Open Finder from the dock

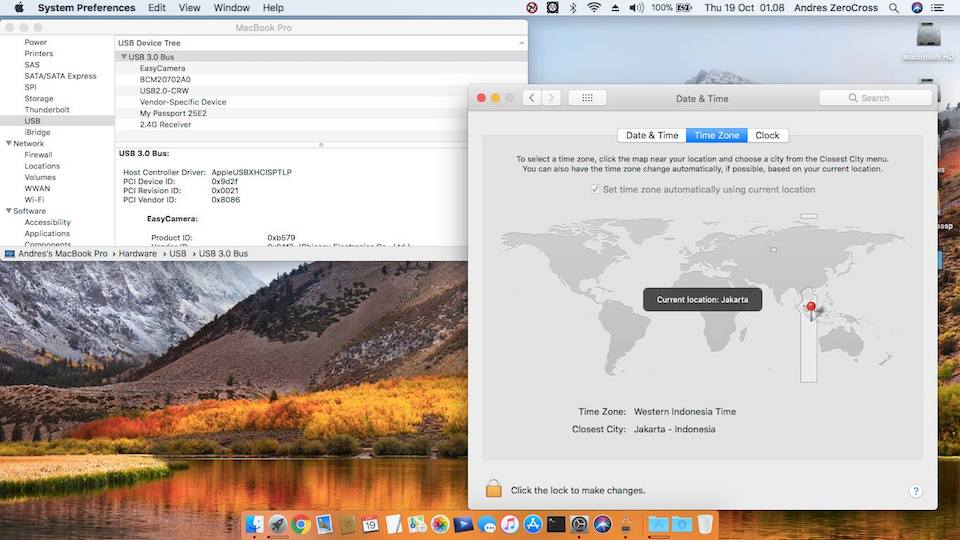(x=255, y=524)
